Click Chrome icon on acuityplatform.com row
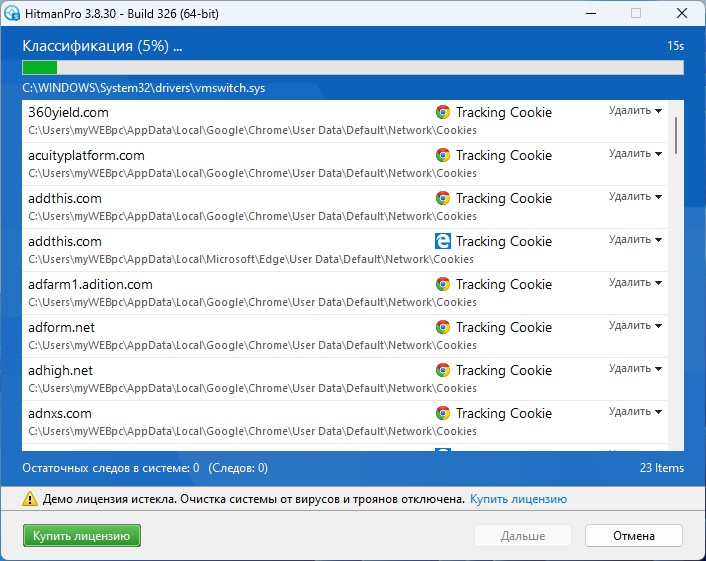Image resolution: width=706 pixels, height=561 pixels. 443,155
